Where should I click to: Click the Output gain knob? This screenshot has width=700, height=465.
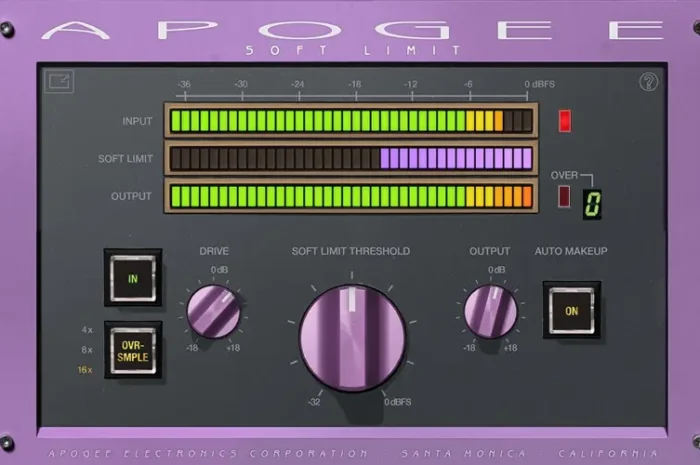tap(490, 311)
